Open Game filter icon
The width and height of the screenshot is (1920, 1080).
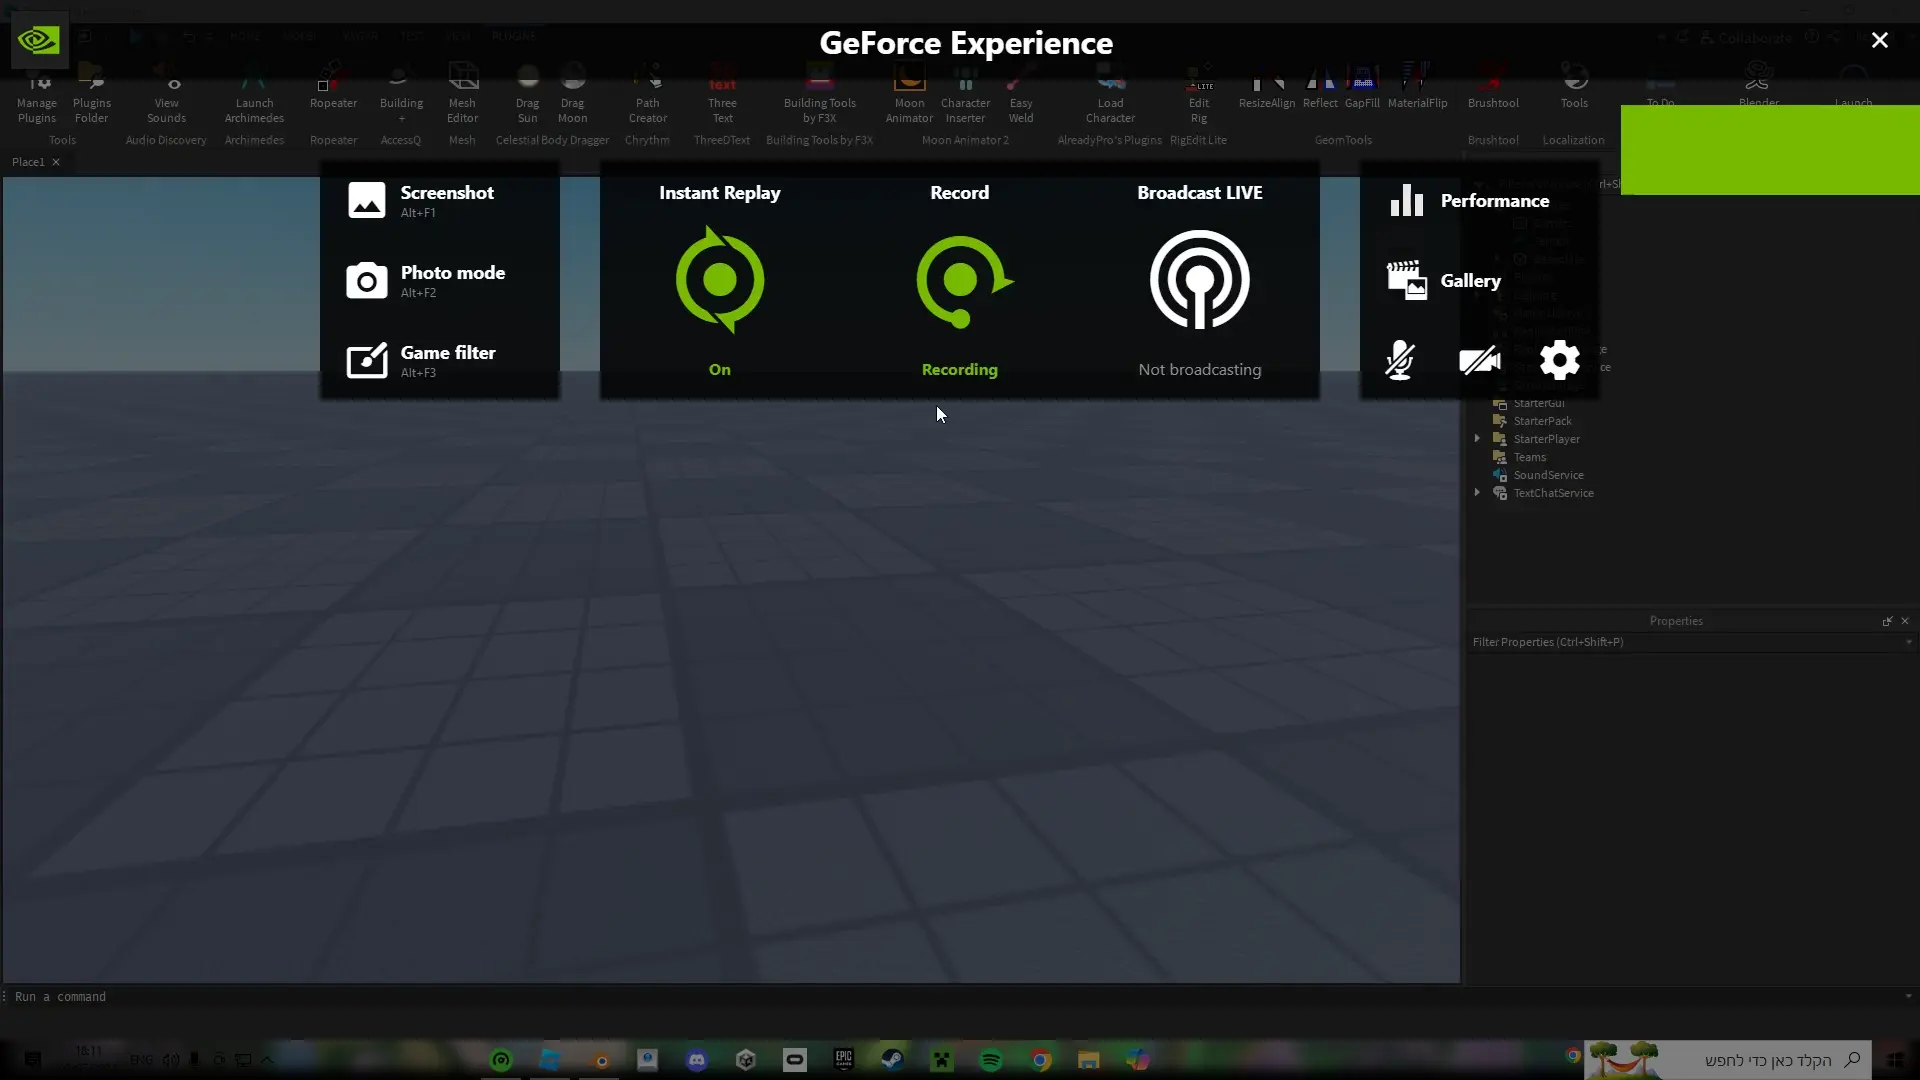(x=366, y=361)
